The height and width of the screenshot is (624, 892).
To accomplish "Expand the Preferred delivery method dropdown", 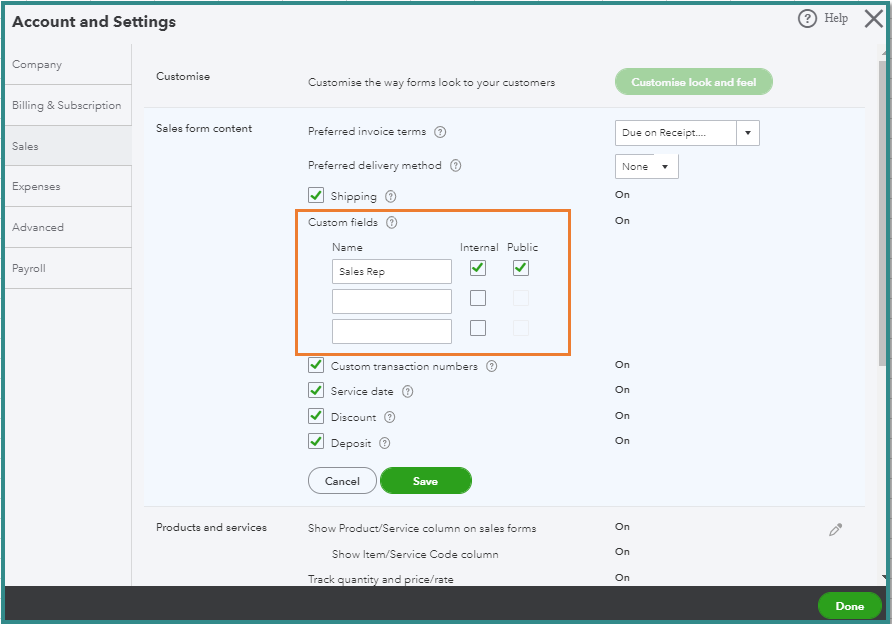I will (x=664, y=167).
